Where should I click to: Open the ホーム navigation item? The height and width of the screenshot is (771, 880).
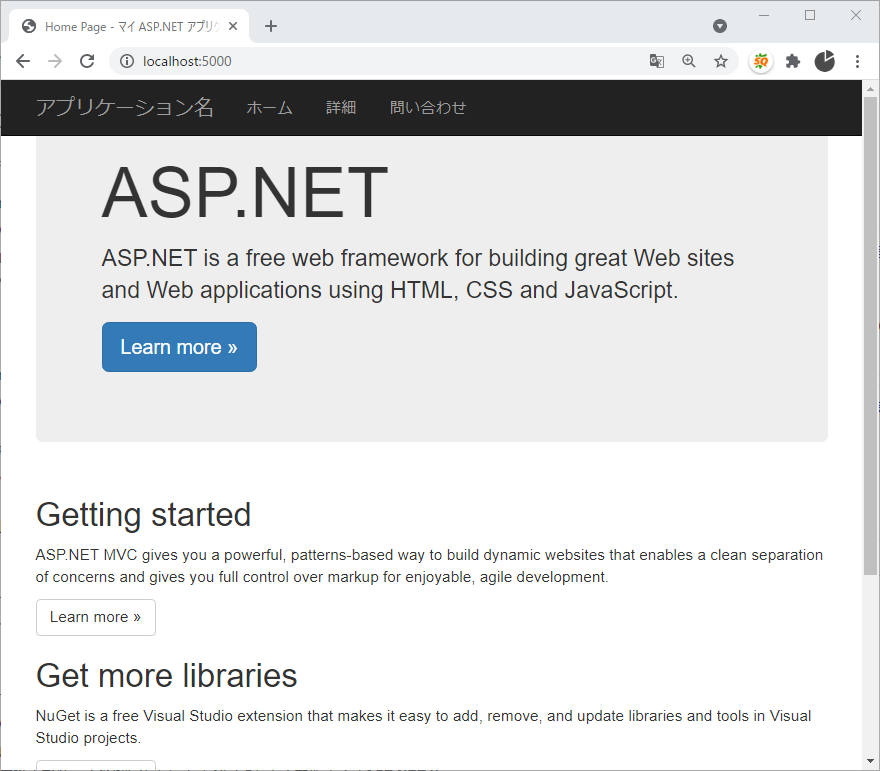[x=269, y=108]
